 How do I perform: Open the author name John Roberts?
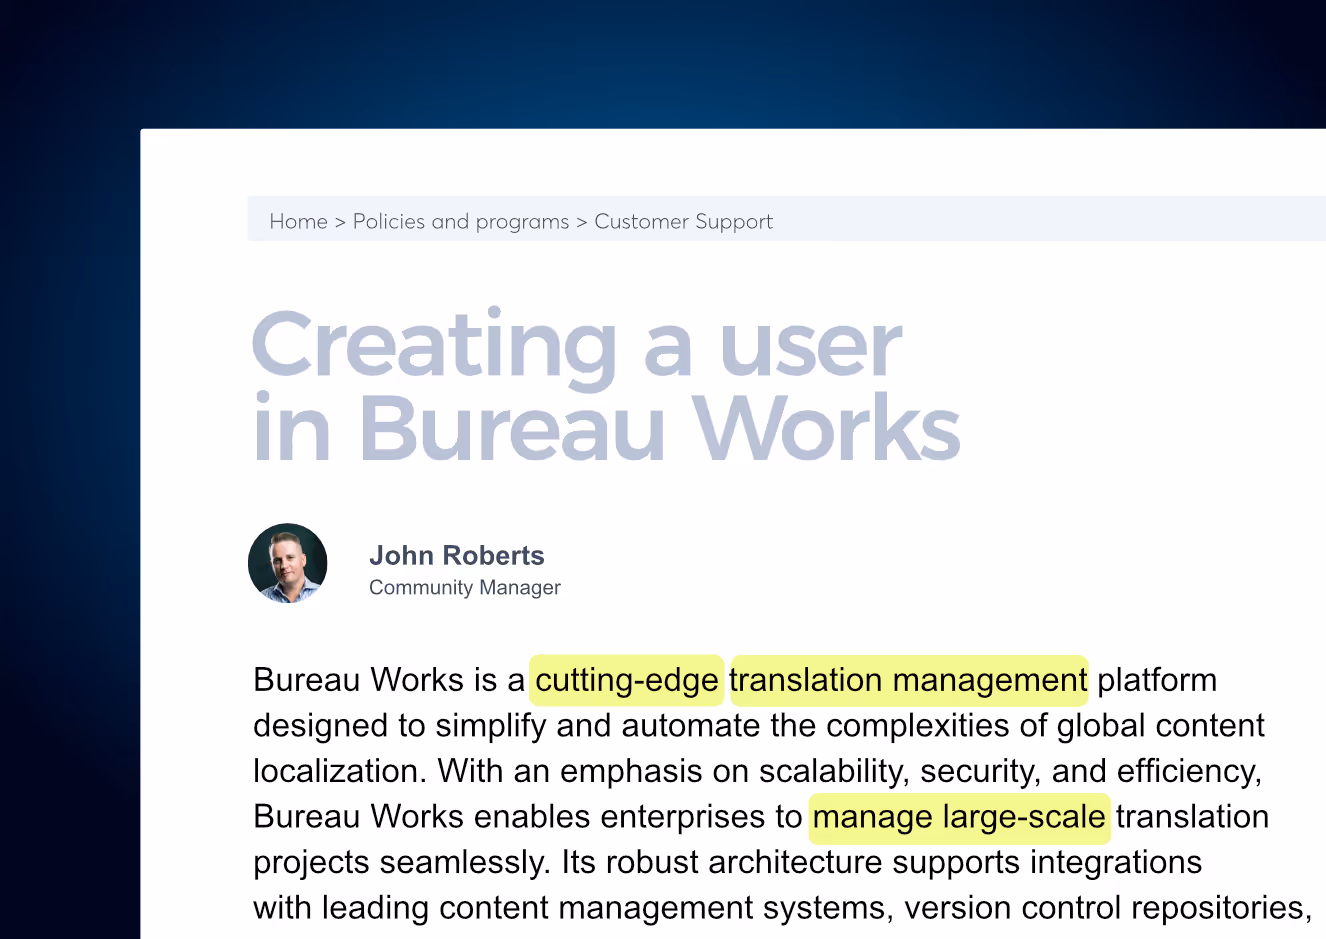pyautogui.click(x=457, y=555)
